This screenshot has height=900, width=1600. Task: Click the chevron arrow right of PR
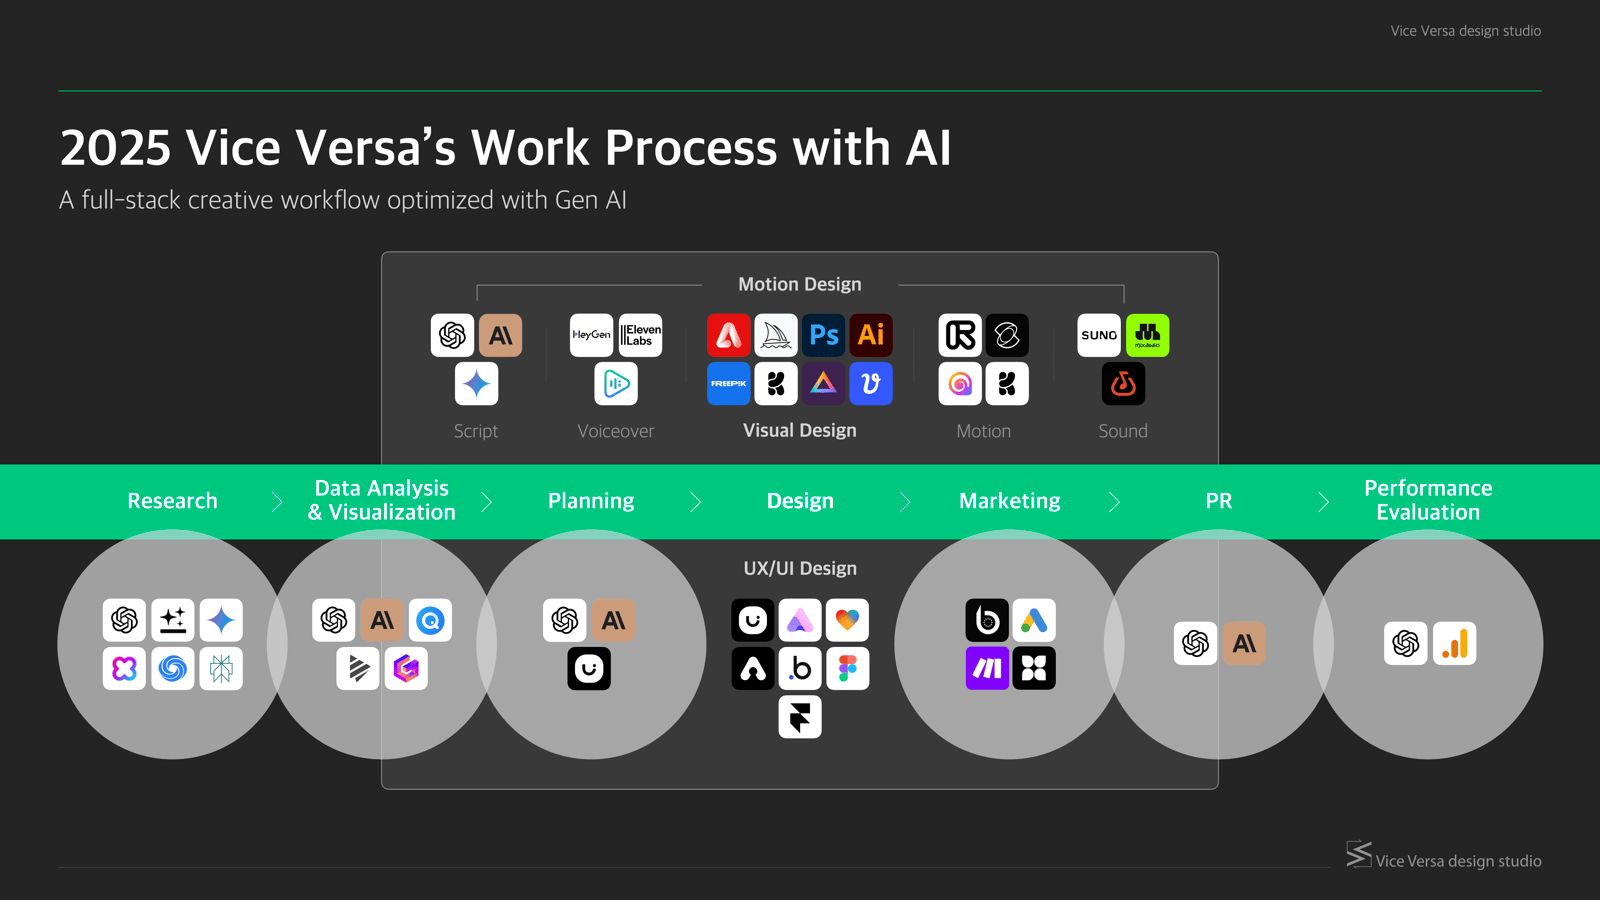[1323, 502]
